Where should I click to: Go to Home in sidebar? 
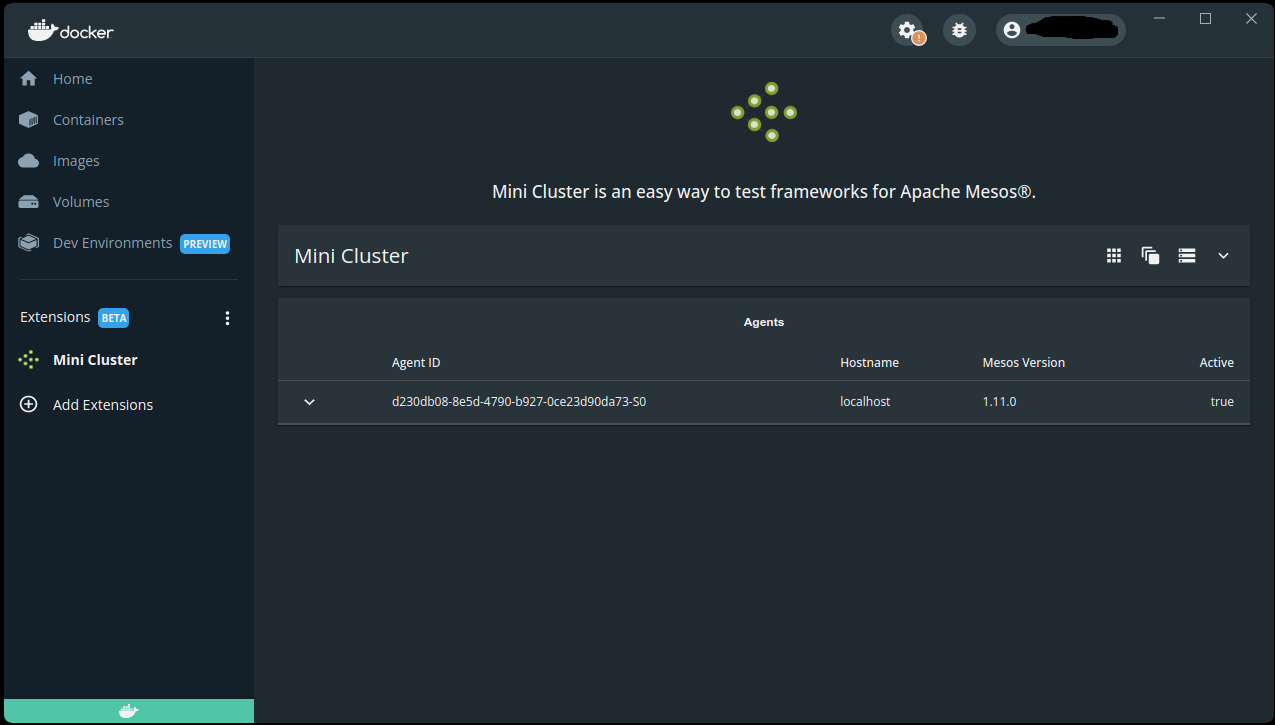[x=72, y=79]
